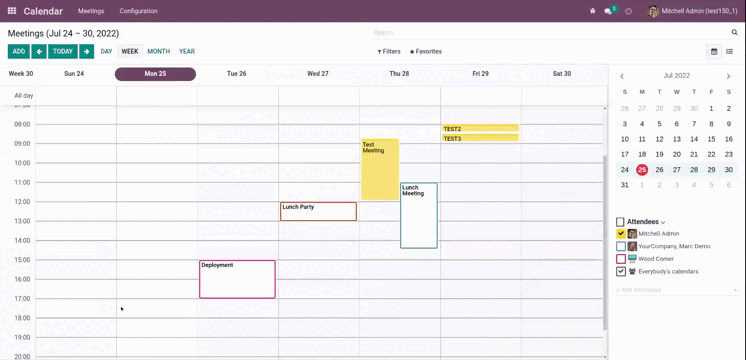Screen dimensions: 746x360
Task: Open the Lunch Meeting event
Action: pyautogui.click(x=419, y=215)
